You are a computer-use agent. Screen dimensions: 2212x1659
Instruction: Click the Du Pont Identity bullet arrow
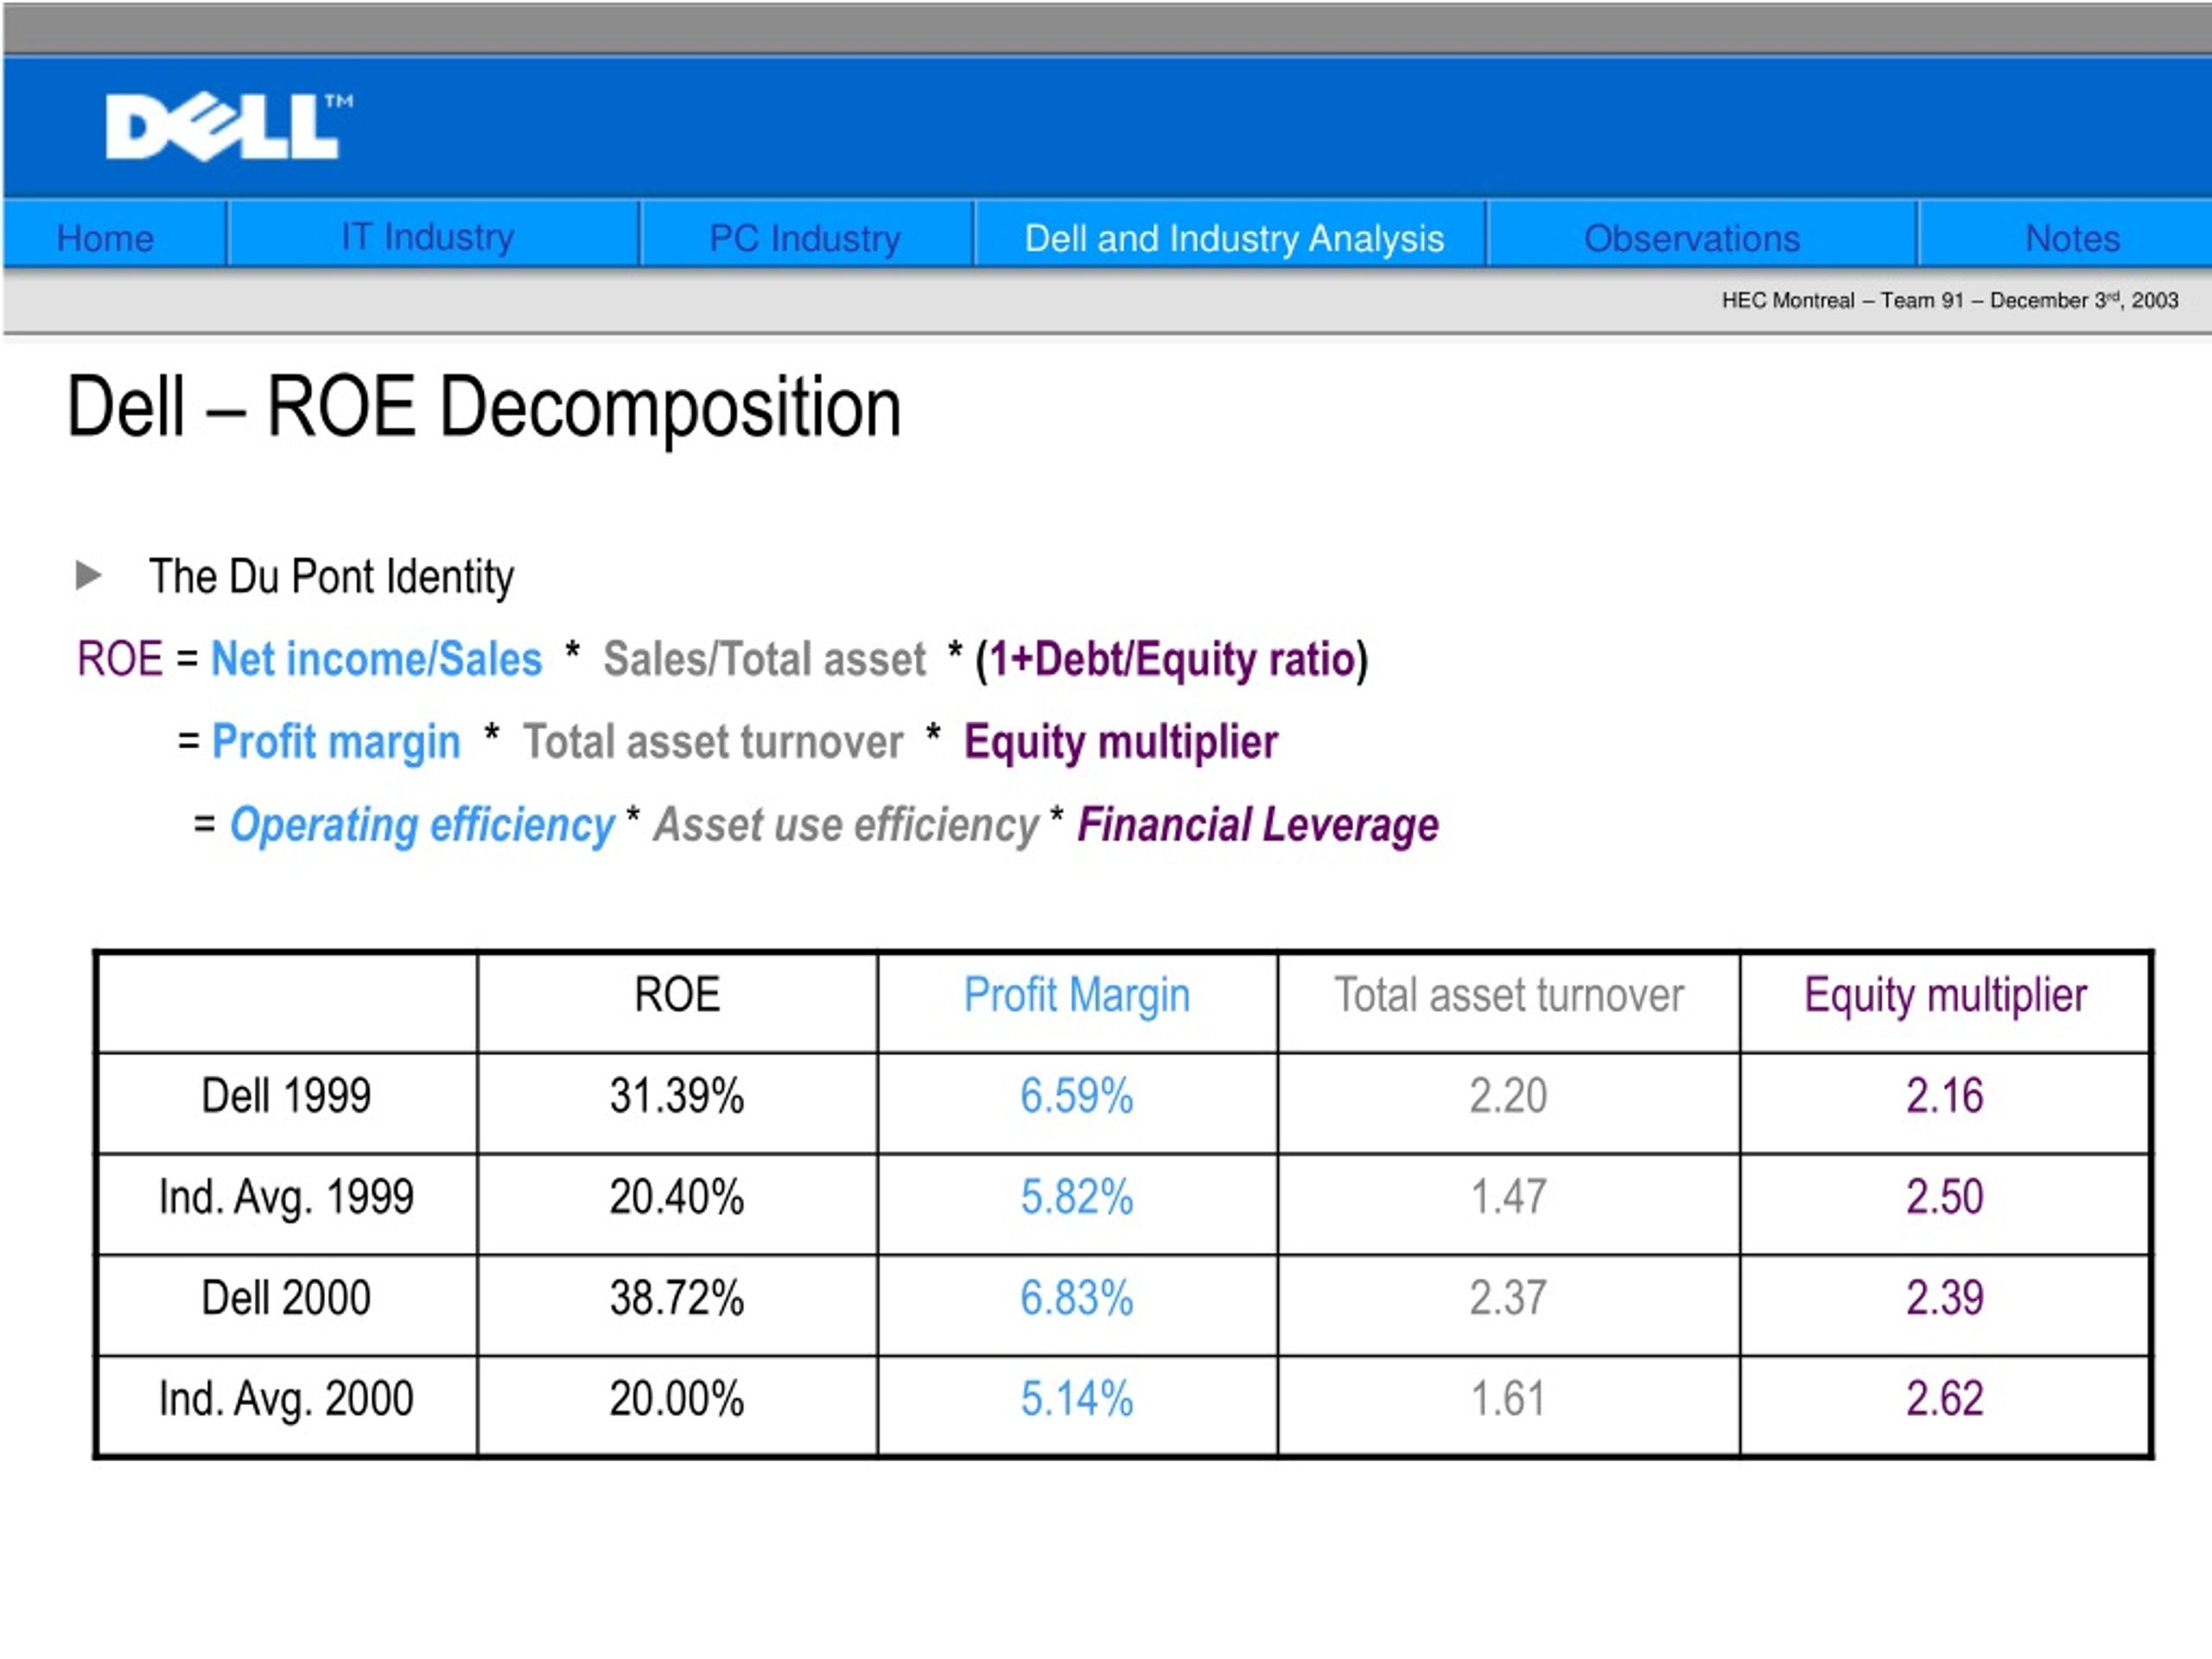point(89,575)
